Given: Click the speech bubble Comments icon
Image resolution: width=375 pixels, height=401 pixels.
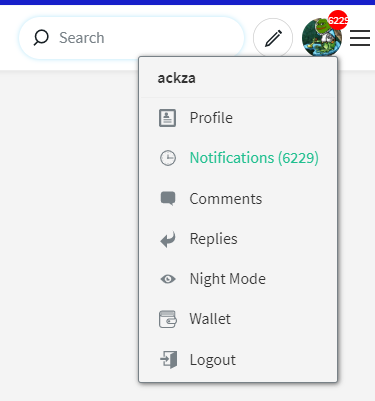Looking at the screenshot, I should [x=168, y=198].
